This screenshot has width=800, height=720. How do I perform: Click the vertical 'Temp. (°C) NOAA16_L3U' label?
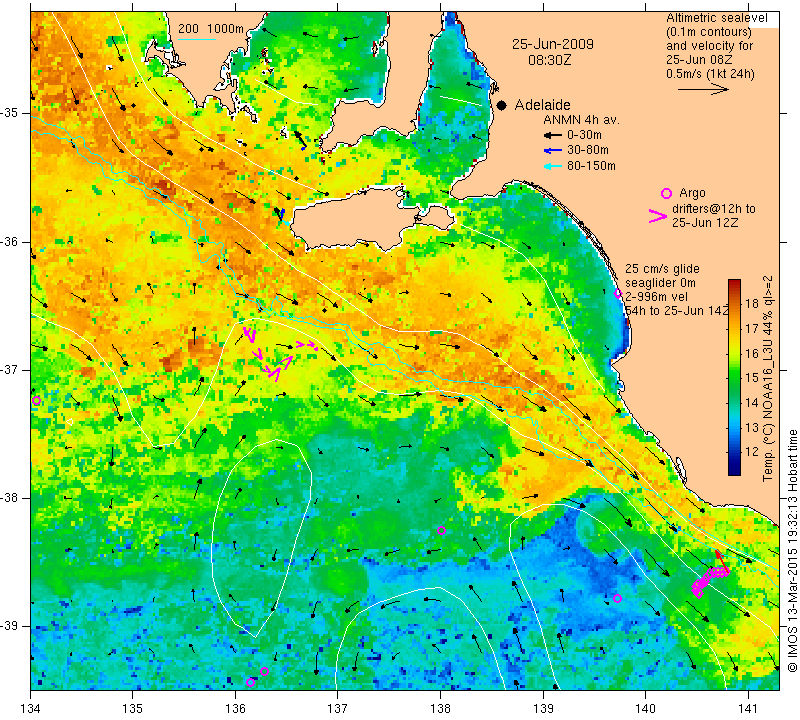(768, 379)
